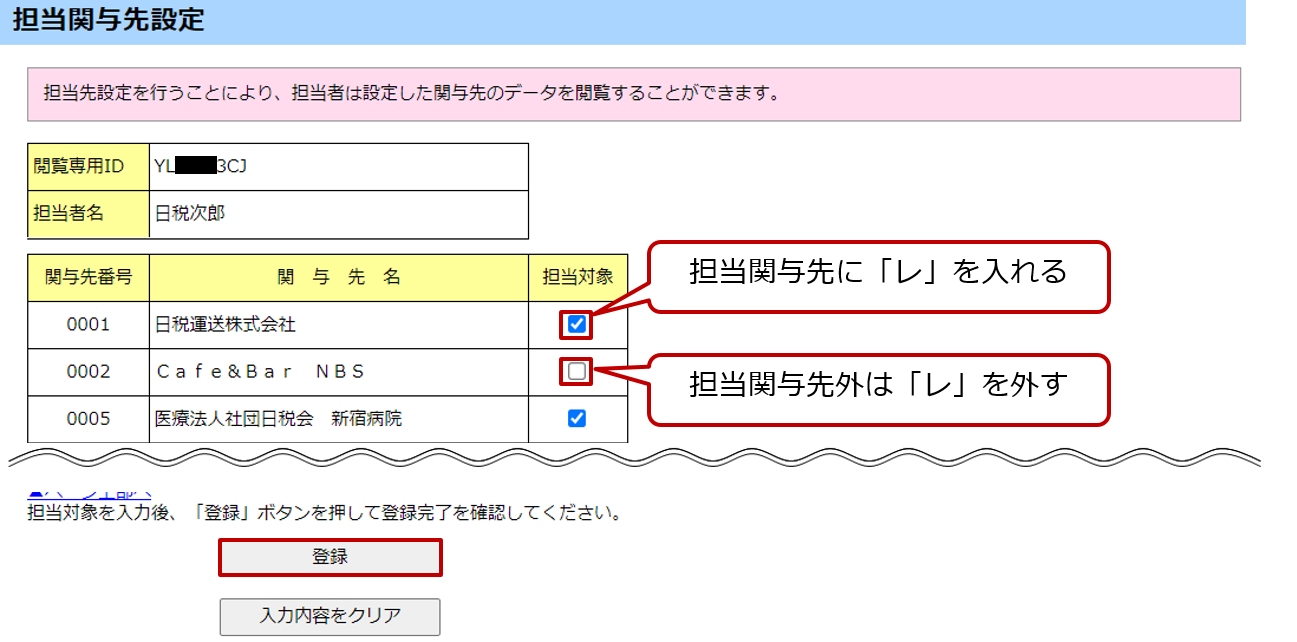This screenshot has width=1297, height=642.
Task: Click client number 0002
Action: tap(88, 372)
